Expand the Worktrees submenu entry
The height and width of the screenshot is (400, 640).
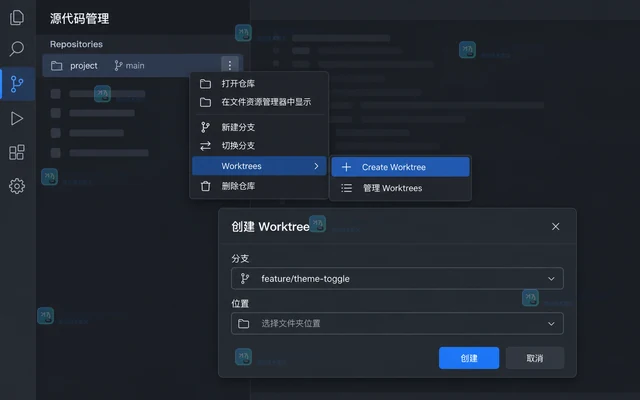[259, 166]
